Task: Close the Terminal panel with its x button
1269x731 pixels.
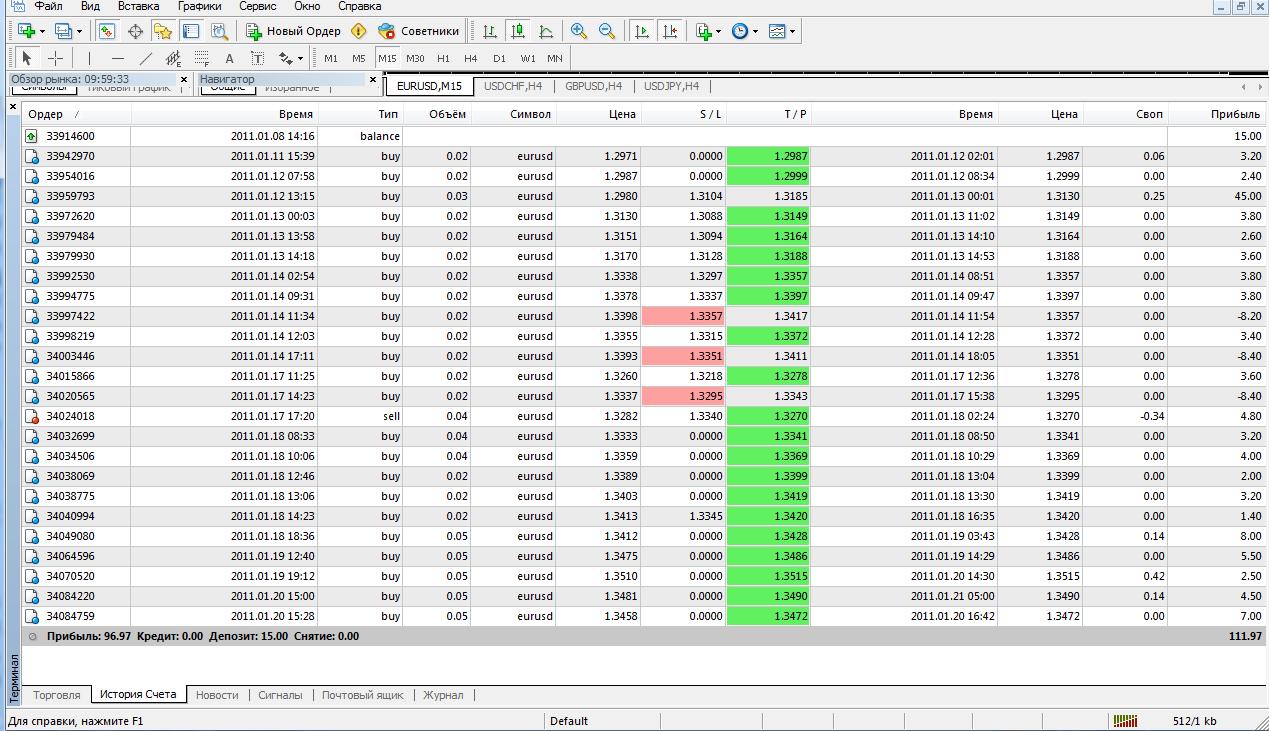Action: click(13, 106)
